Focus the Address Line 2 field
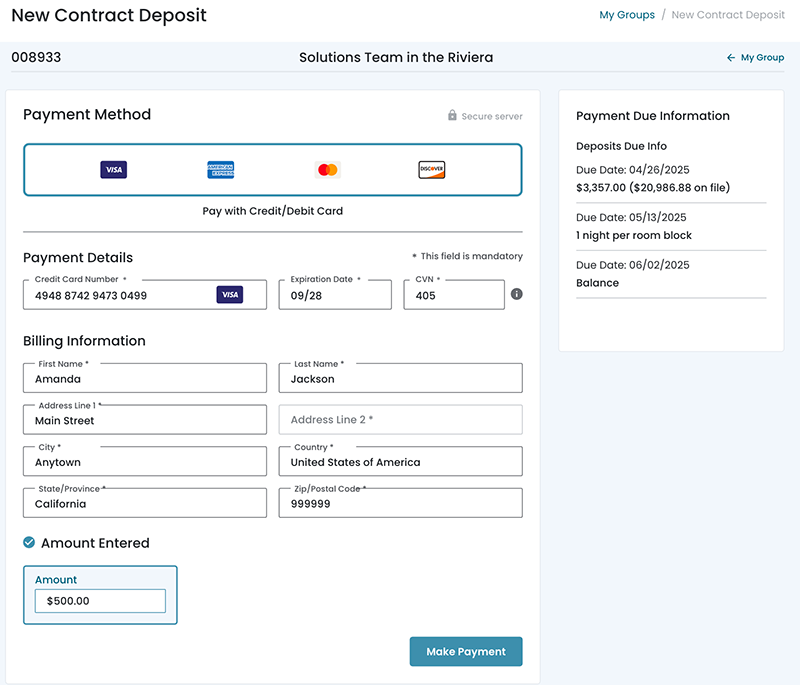 400,420
